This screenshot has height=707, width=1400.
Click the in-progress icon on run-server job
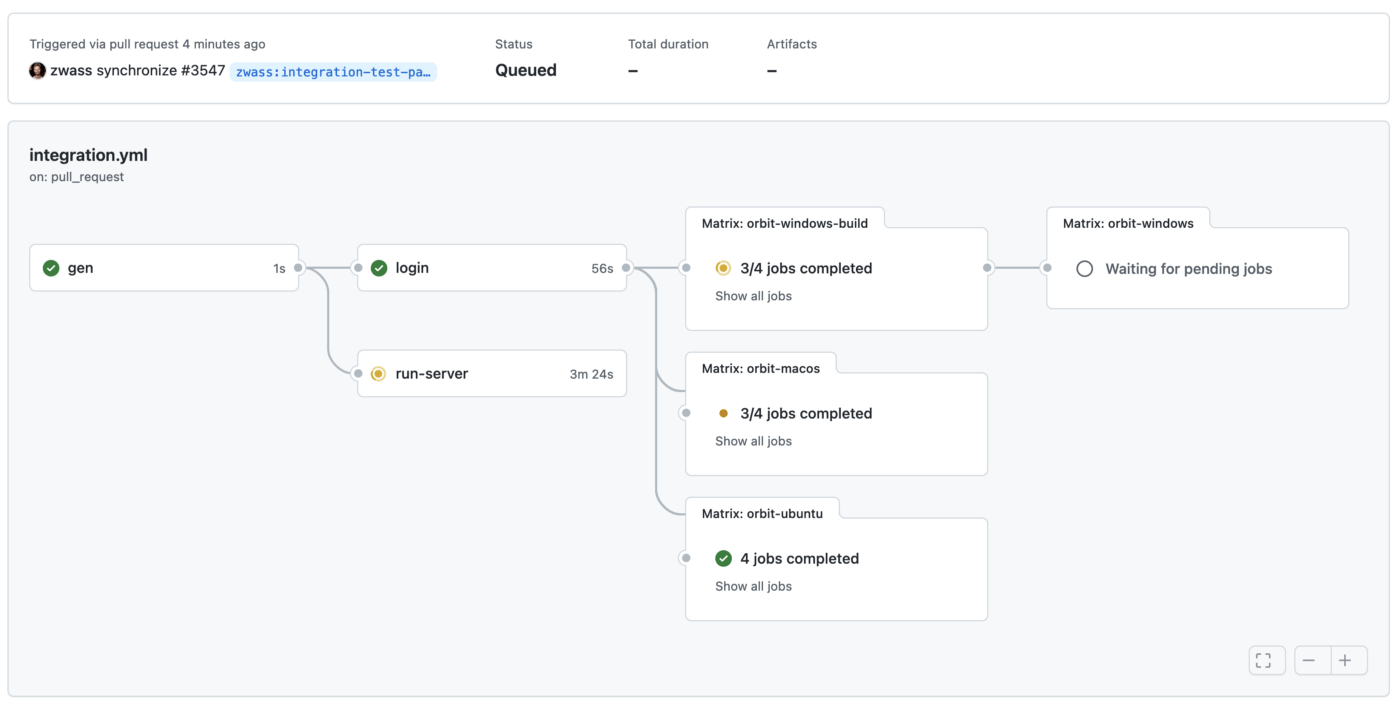(x=378, y=374)
